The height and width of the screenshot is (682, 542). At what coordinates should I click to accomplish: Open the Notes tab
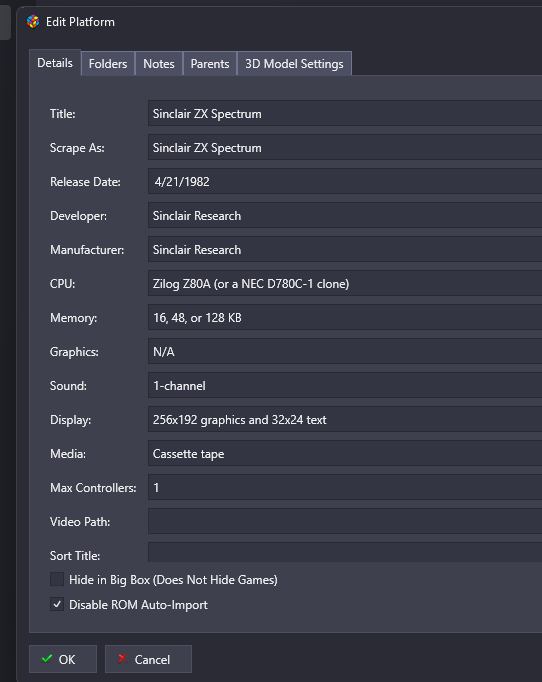pos(159,64)
